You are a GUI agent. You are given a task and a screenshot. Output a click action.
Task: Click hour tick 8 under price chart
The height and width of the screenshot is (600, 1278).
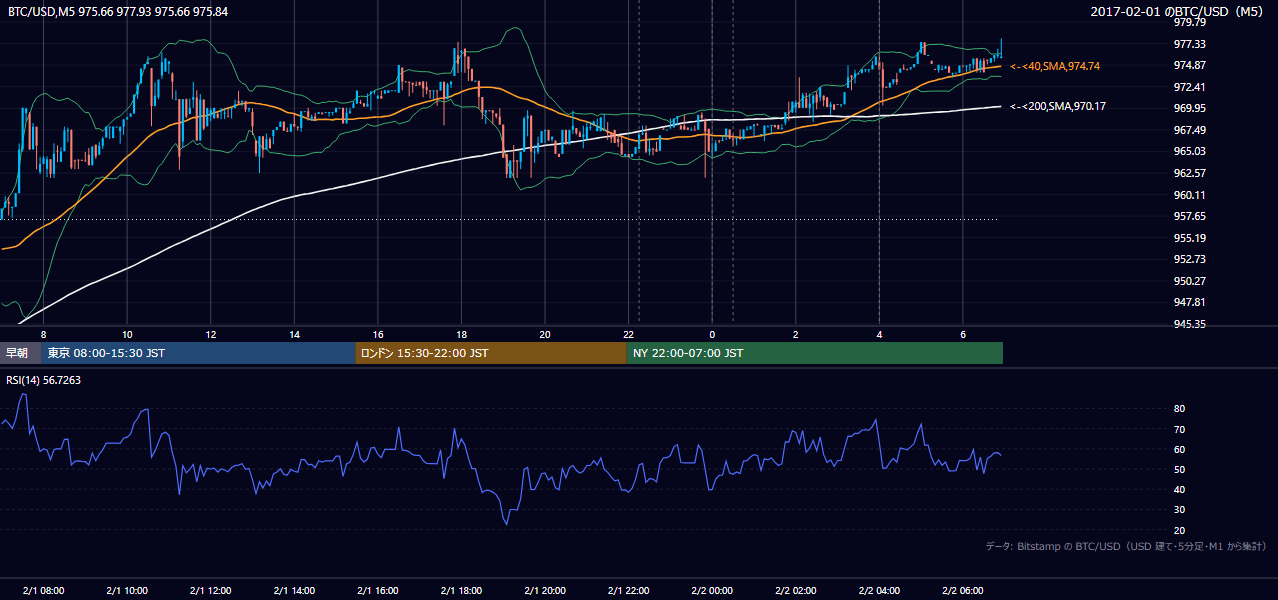pyautogui.click(x=43, y=334)
